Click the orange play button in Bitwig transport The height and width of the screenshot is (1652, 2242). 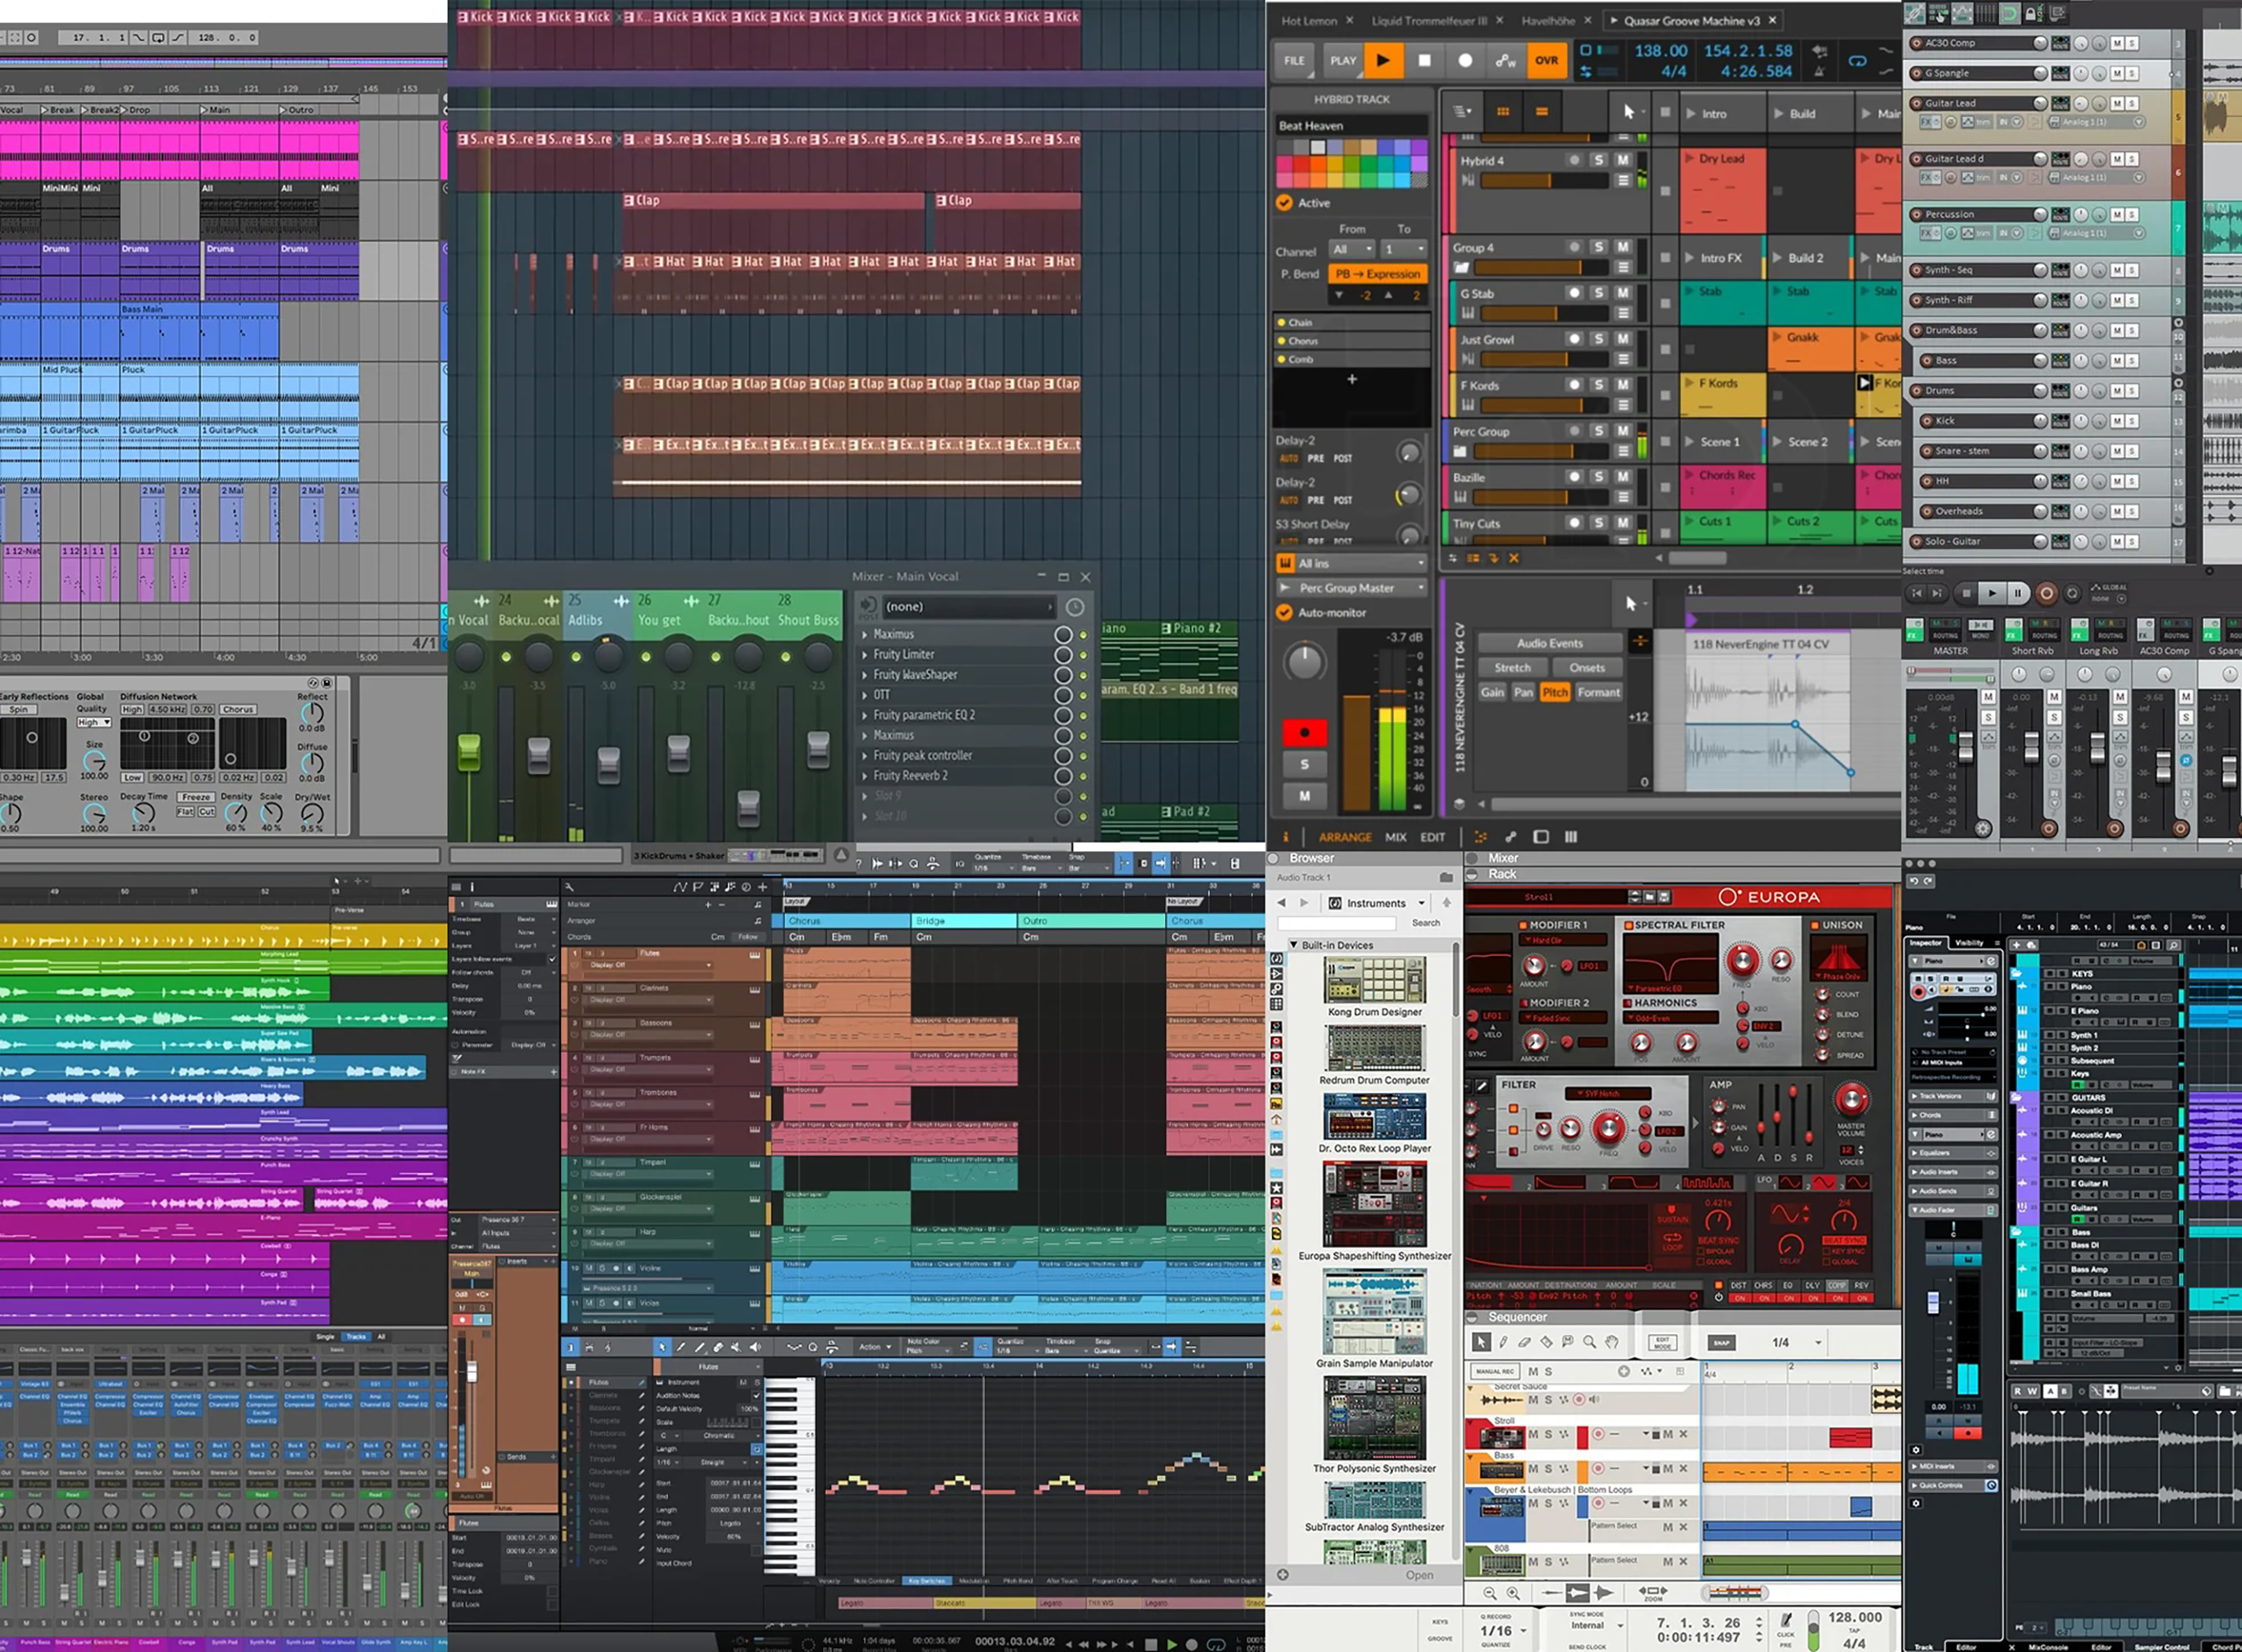click(x=1383, y=60)
